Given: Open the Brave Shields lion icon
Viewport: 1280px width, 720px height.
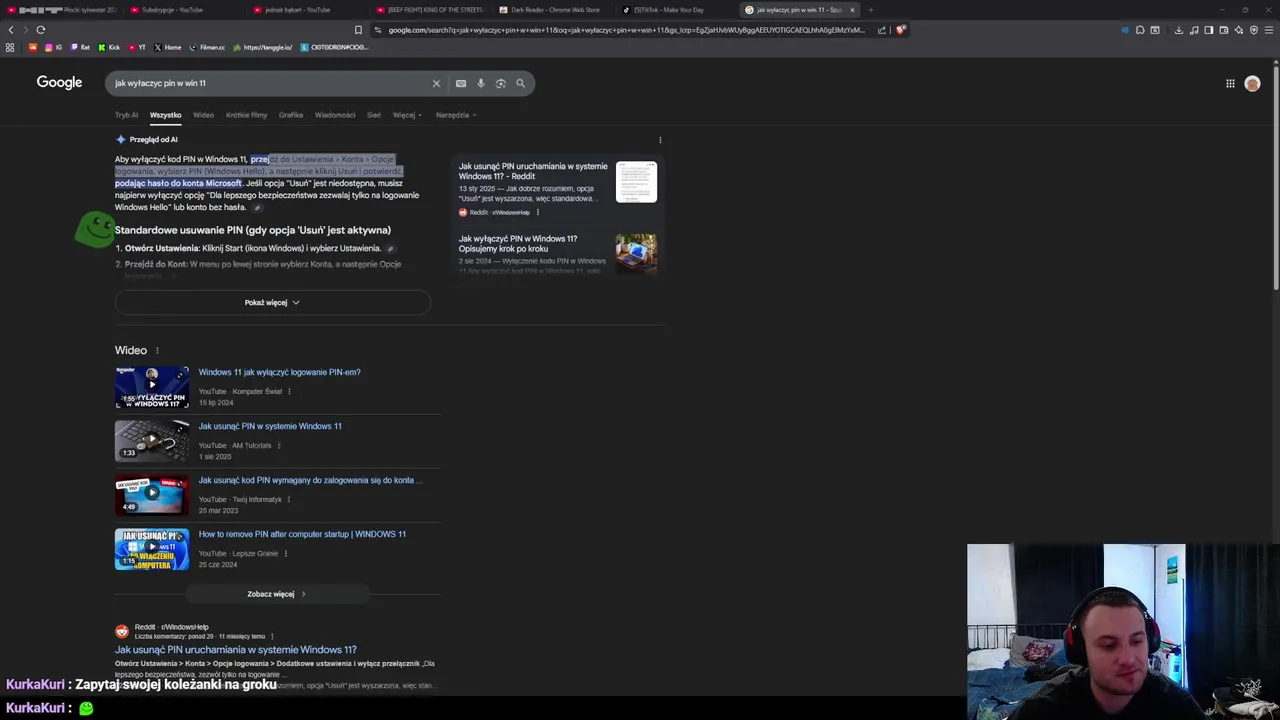Looking at the screenshot, I should (900, 30).
